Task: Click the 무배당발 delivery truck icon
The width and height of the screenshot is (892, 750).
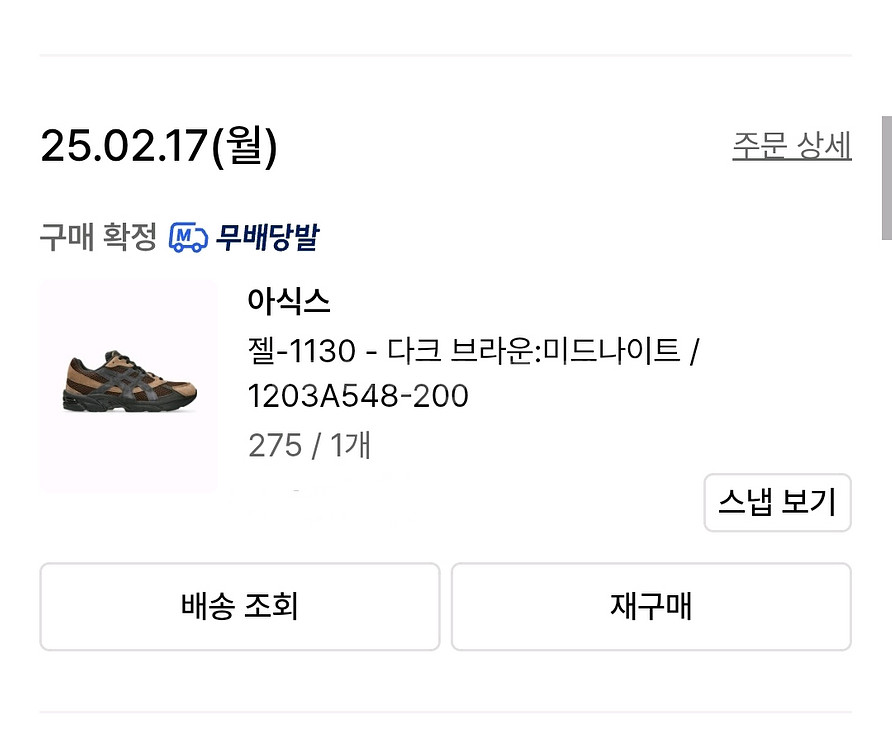Action: point(188,237)
